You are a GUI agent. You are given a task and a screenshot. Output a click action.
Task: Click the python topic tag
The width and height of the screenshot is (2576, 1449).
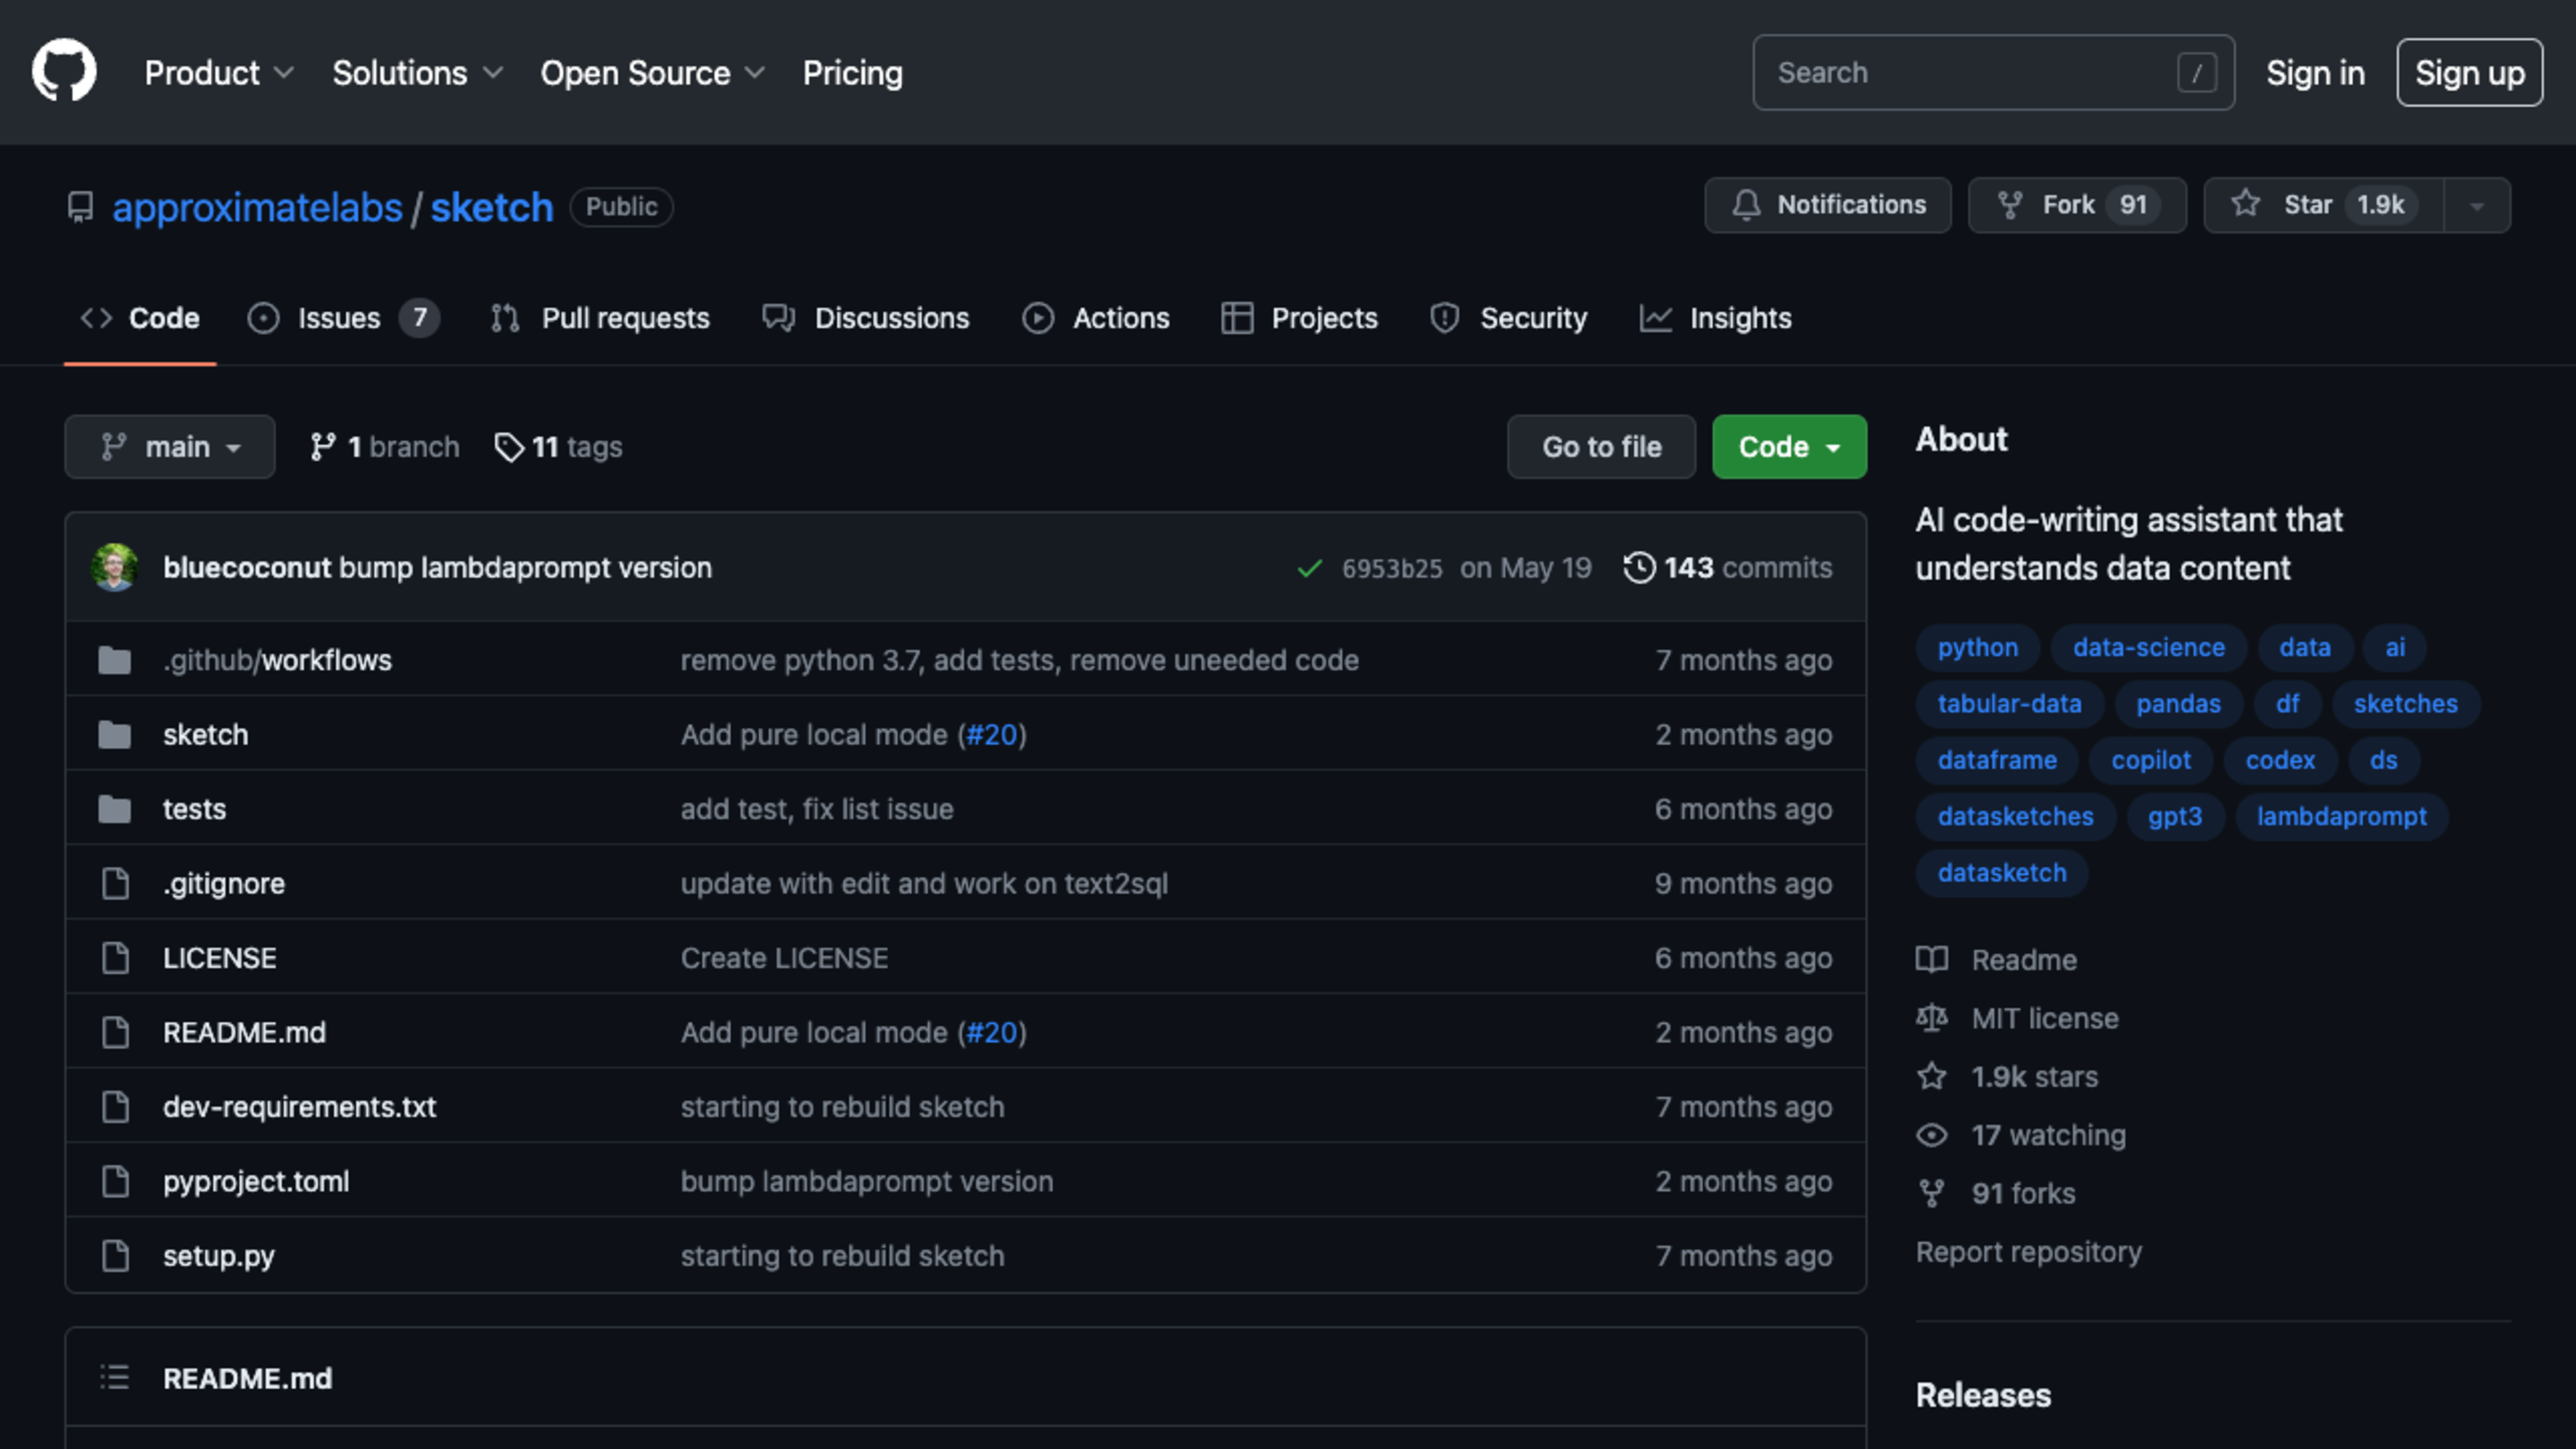click(1977, 647)
